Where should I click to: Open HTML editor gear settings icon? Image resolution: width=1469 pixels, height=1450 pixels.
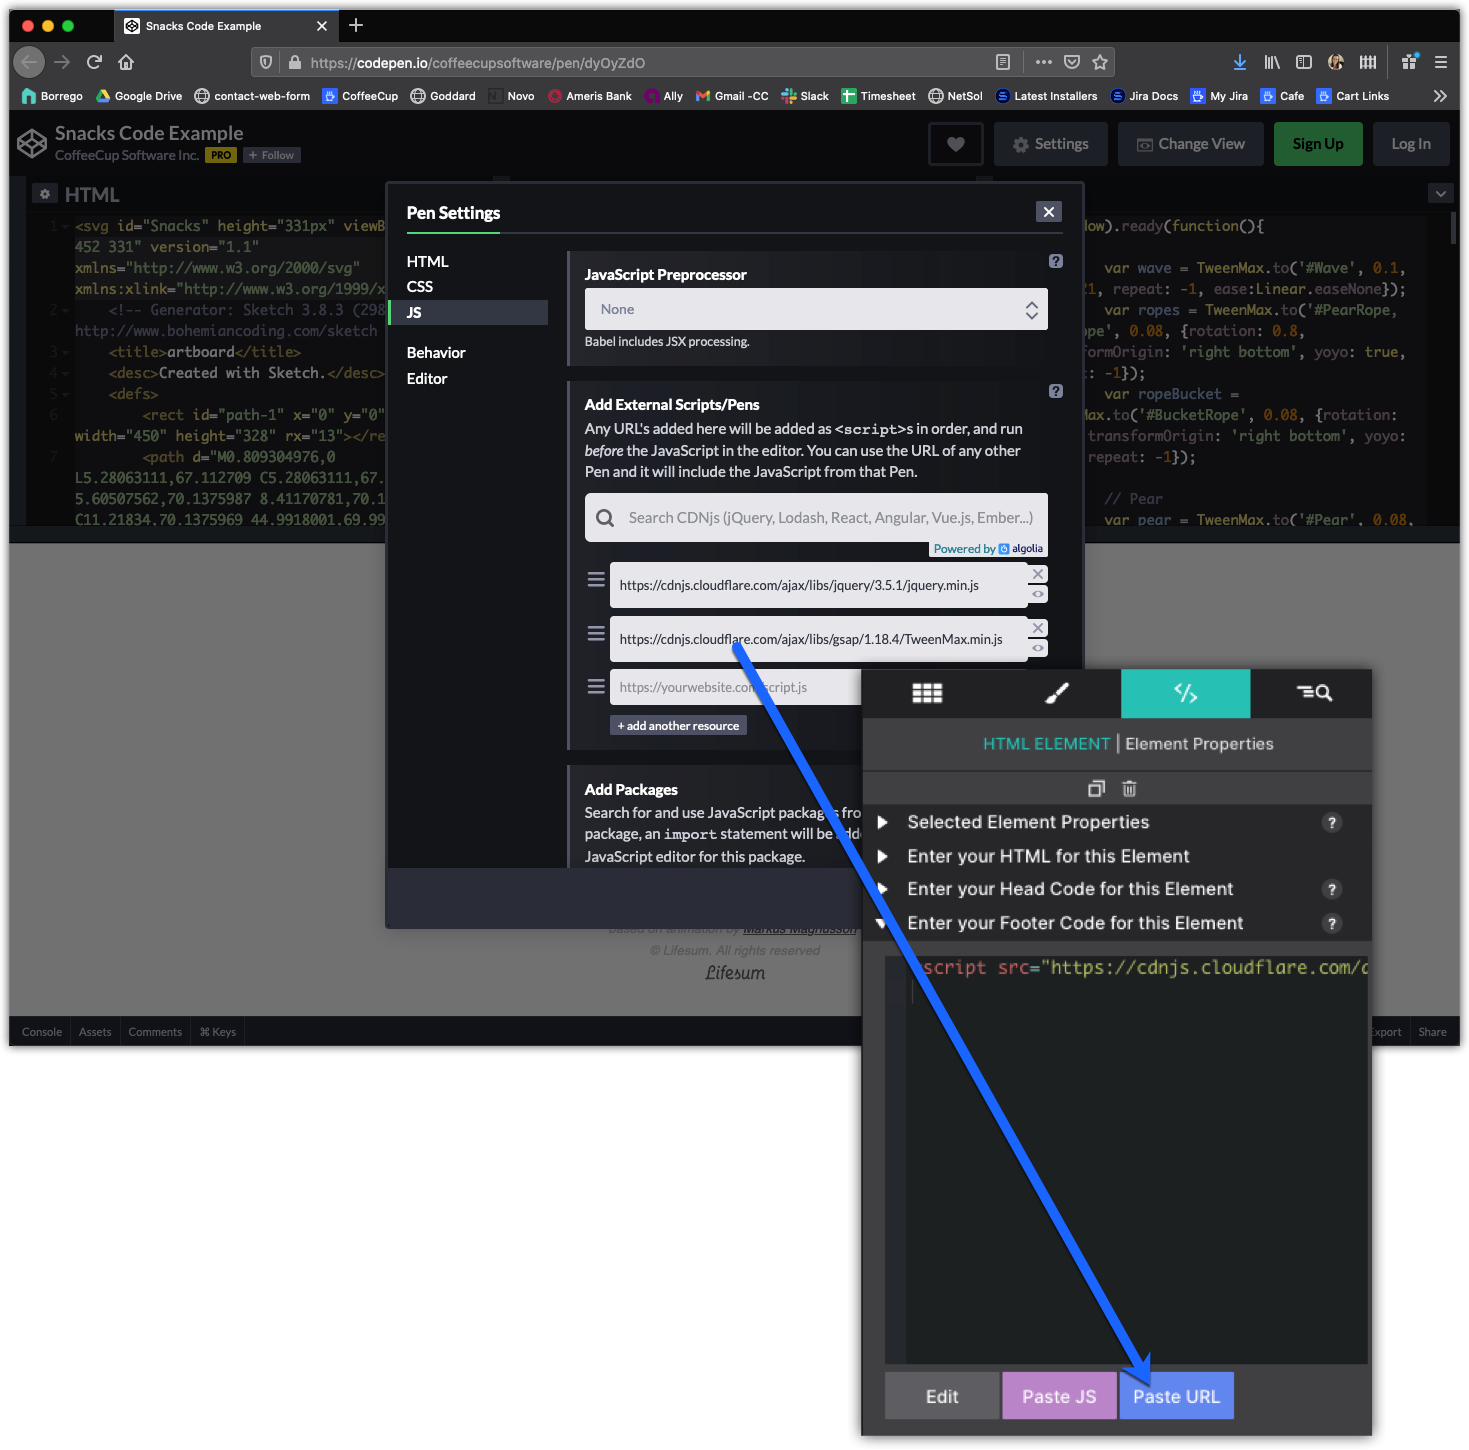pos(45,194)
